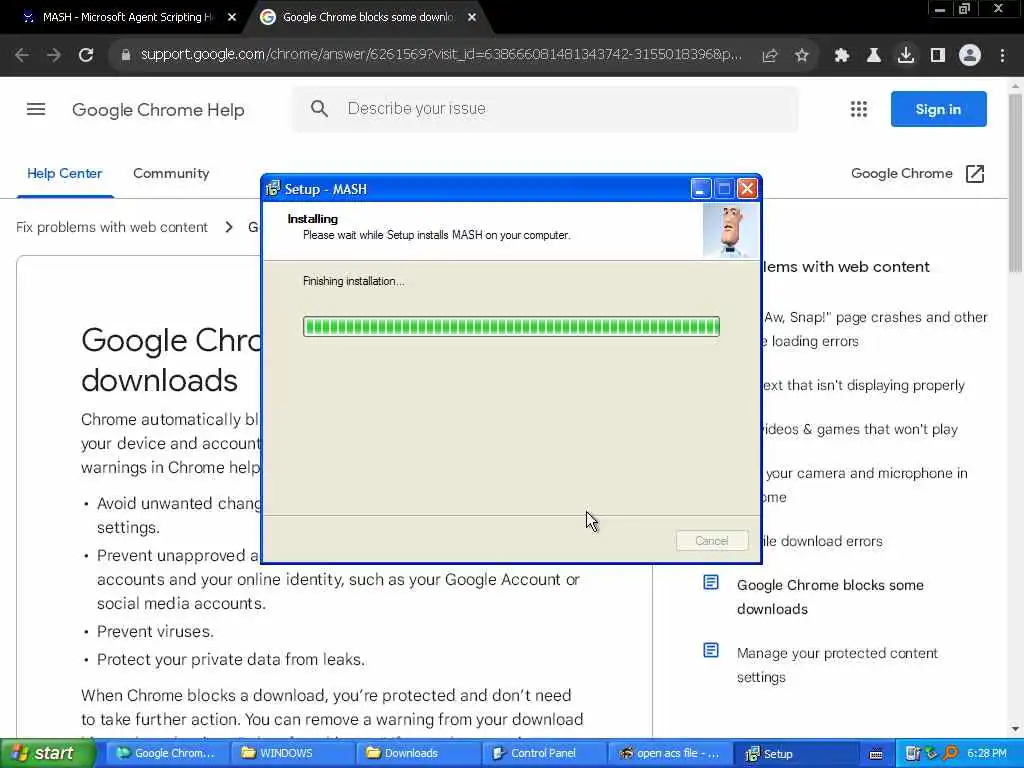Screen dimensions: 1024x768
Task: Click the breadcrumb chevron after Fix problems
Action: click(229, 227)
